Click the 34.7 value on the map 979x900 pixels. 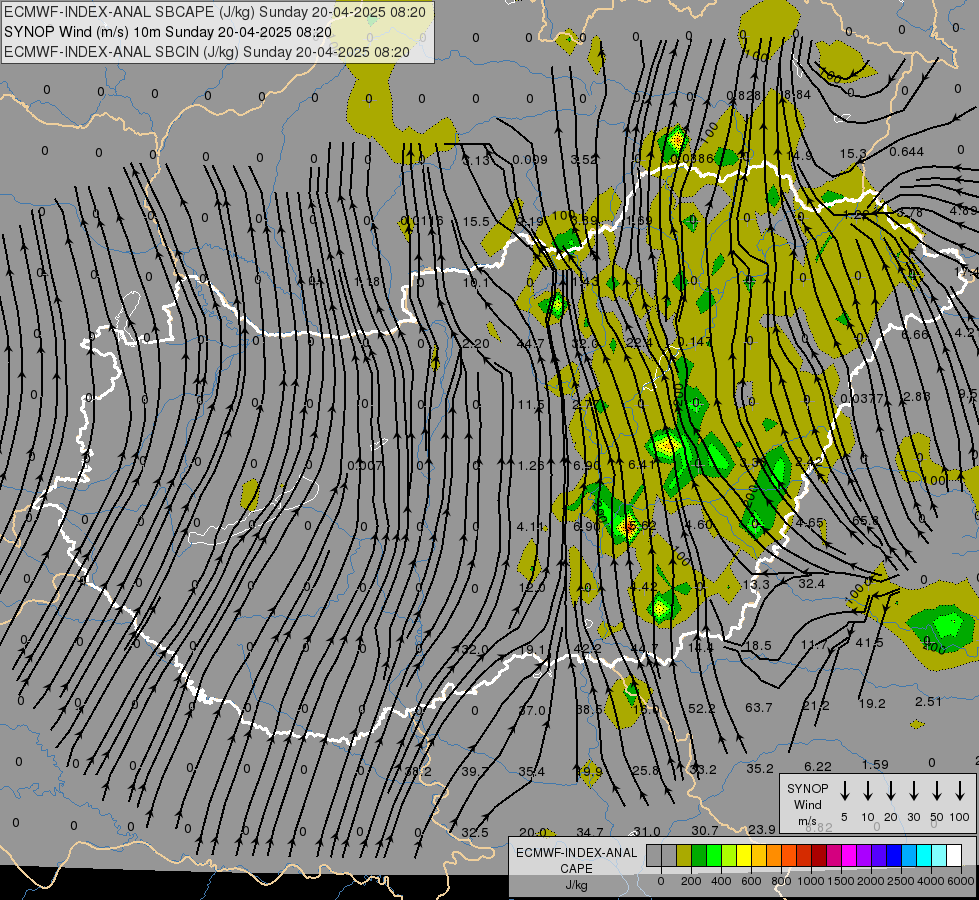pyautogui.click(x=590, y=832)
